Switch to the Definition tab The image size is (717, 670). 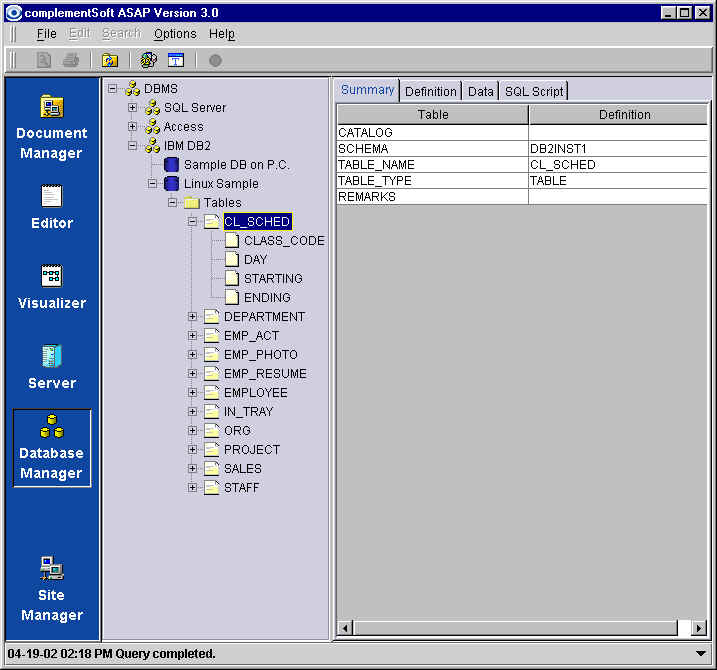[431, 91]
